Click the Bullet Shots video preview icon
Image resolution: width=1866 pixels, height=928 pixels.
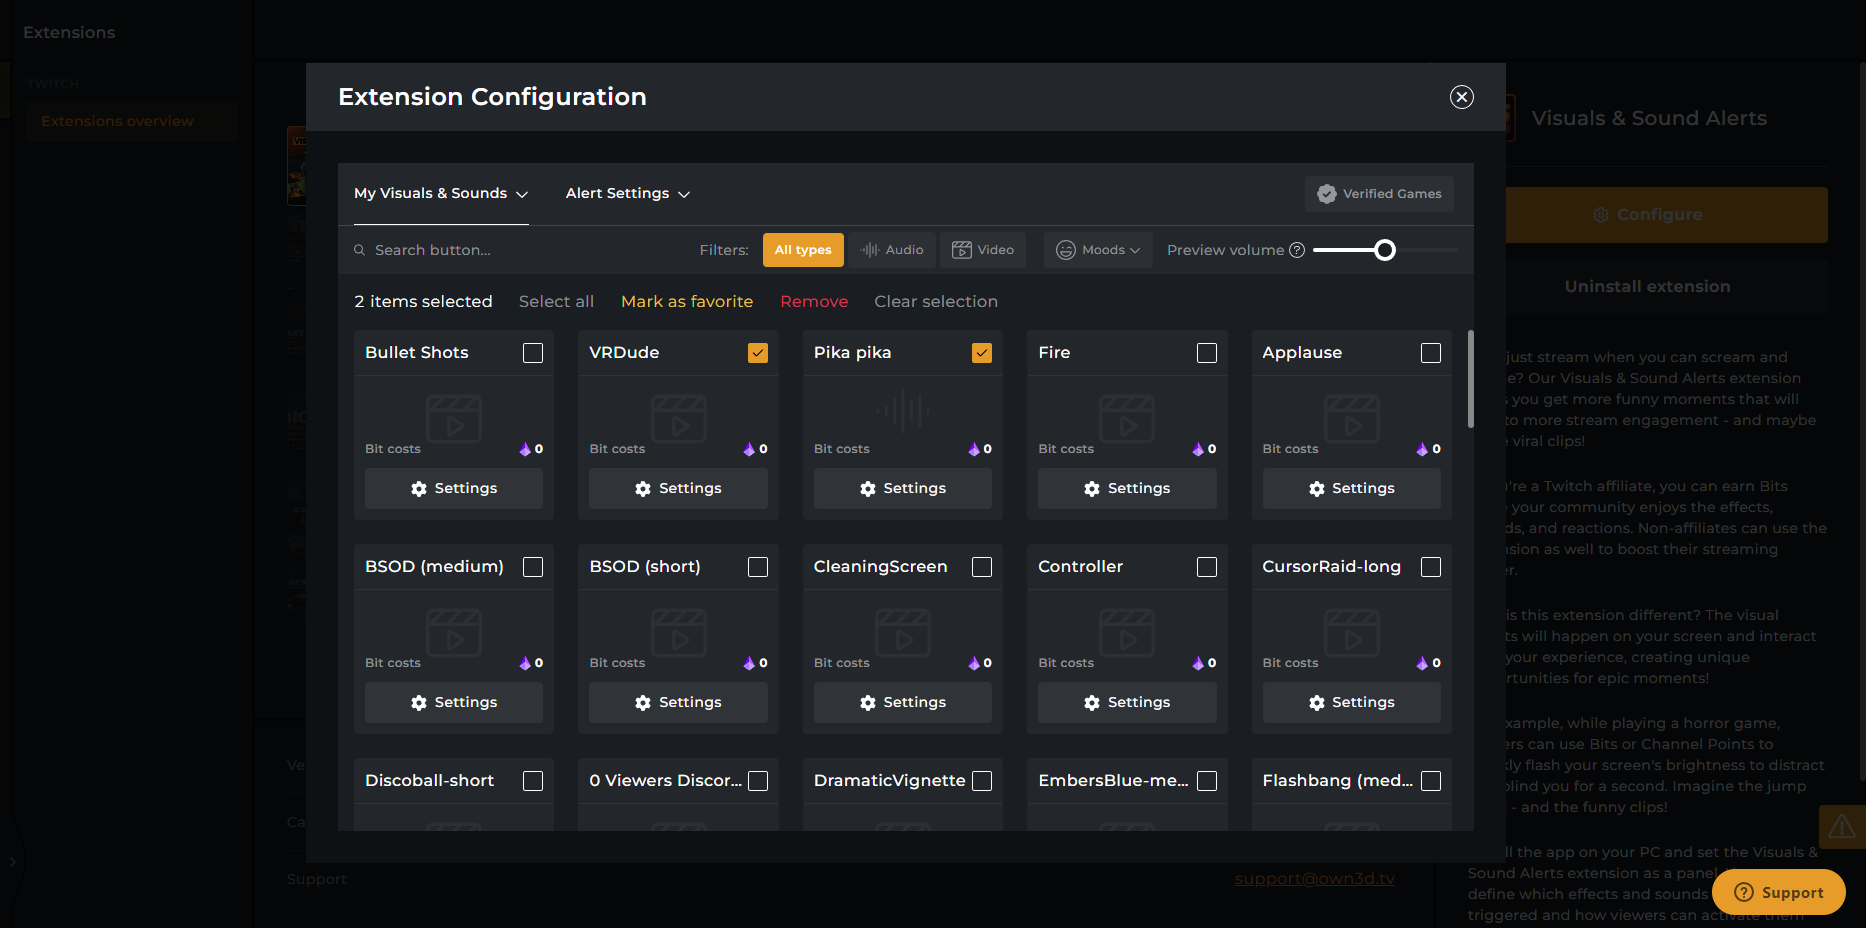(x=454, y=418)
